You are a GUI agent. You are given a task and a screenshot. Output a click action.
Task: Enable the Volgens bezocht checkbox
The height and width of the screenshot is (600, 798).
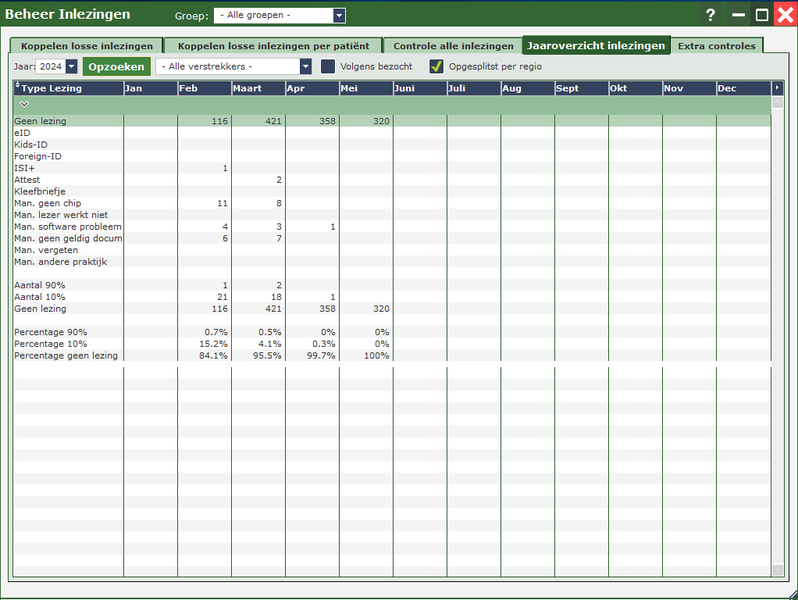[x=328, y=67]
